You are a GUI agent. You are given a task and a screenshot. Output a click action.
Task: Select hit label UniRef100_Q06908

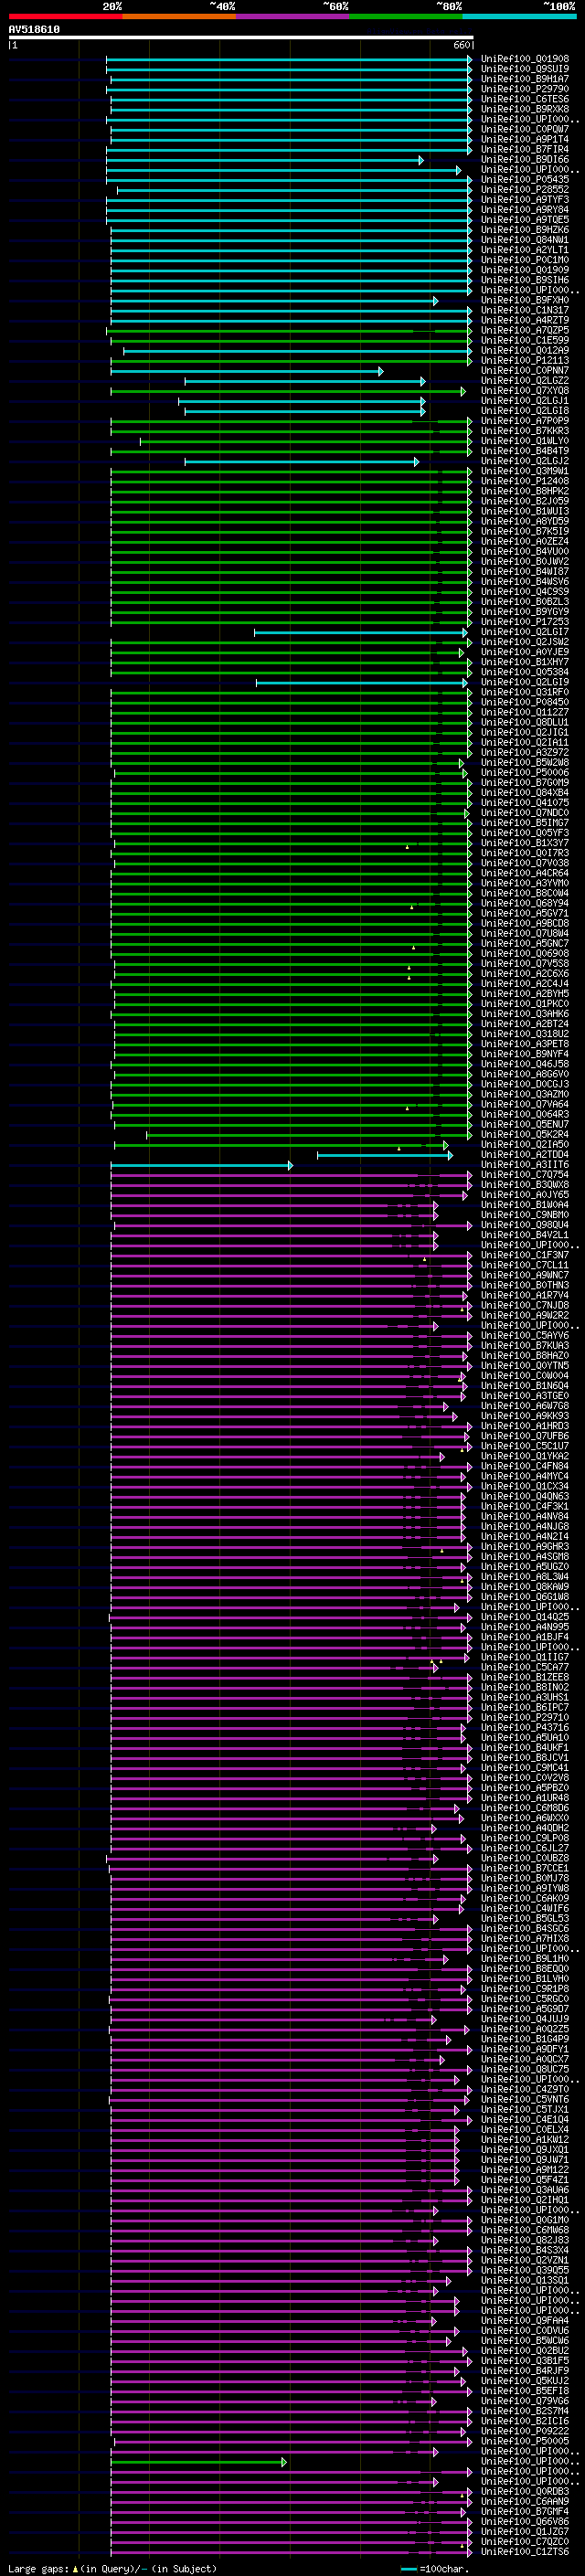tap(524, 954)
